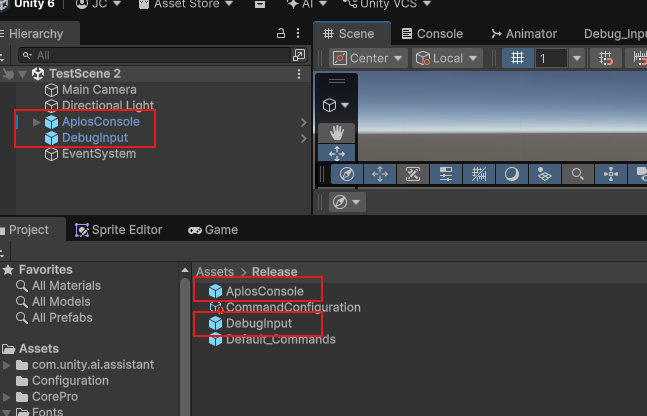
Task: Collapse the TestScene 2 scene tree
Action: (x=22, y=74)
